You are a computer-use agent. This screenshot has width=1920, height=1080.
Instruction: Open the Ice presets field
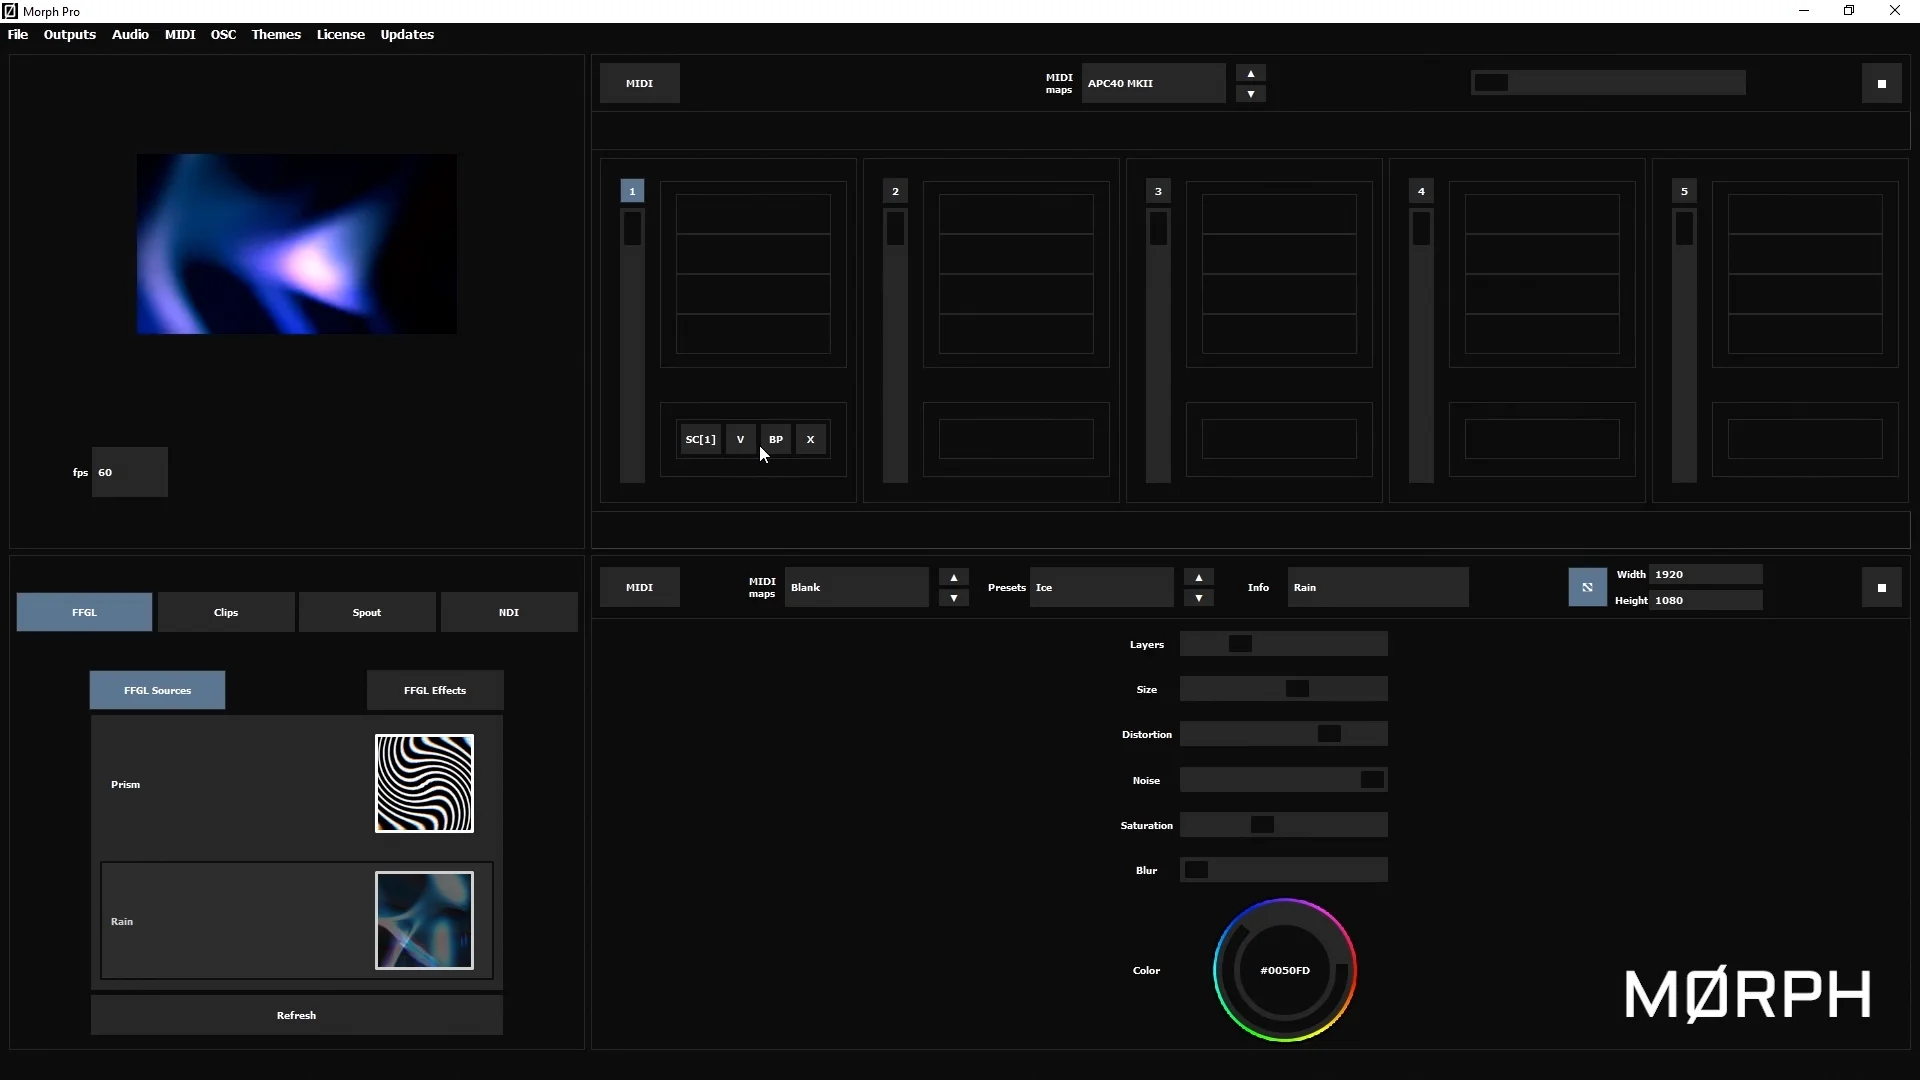1101,587
